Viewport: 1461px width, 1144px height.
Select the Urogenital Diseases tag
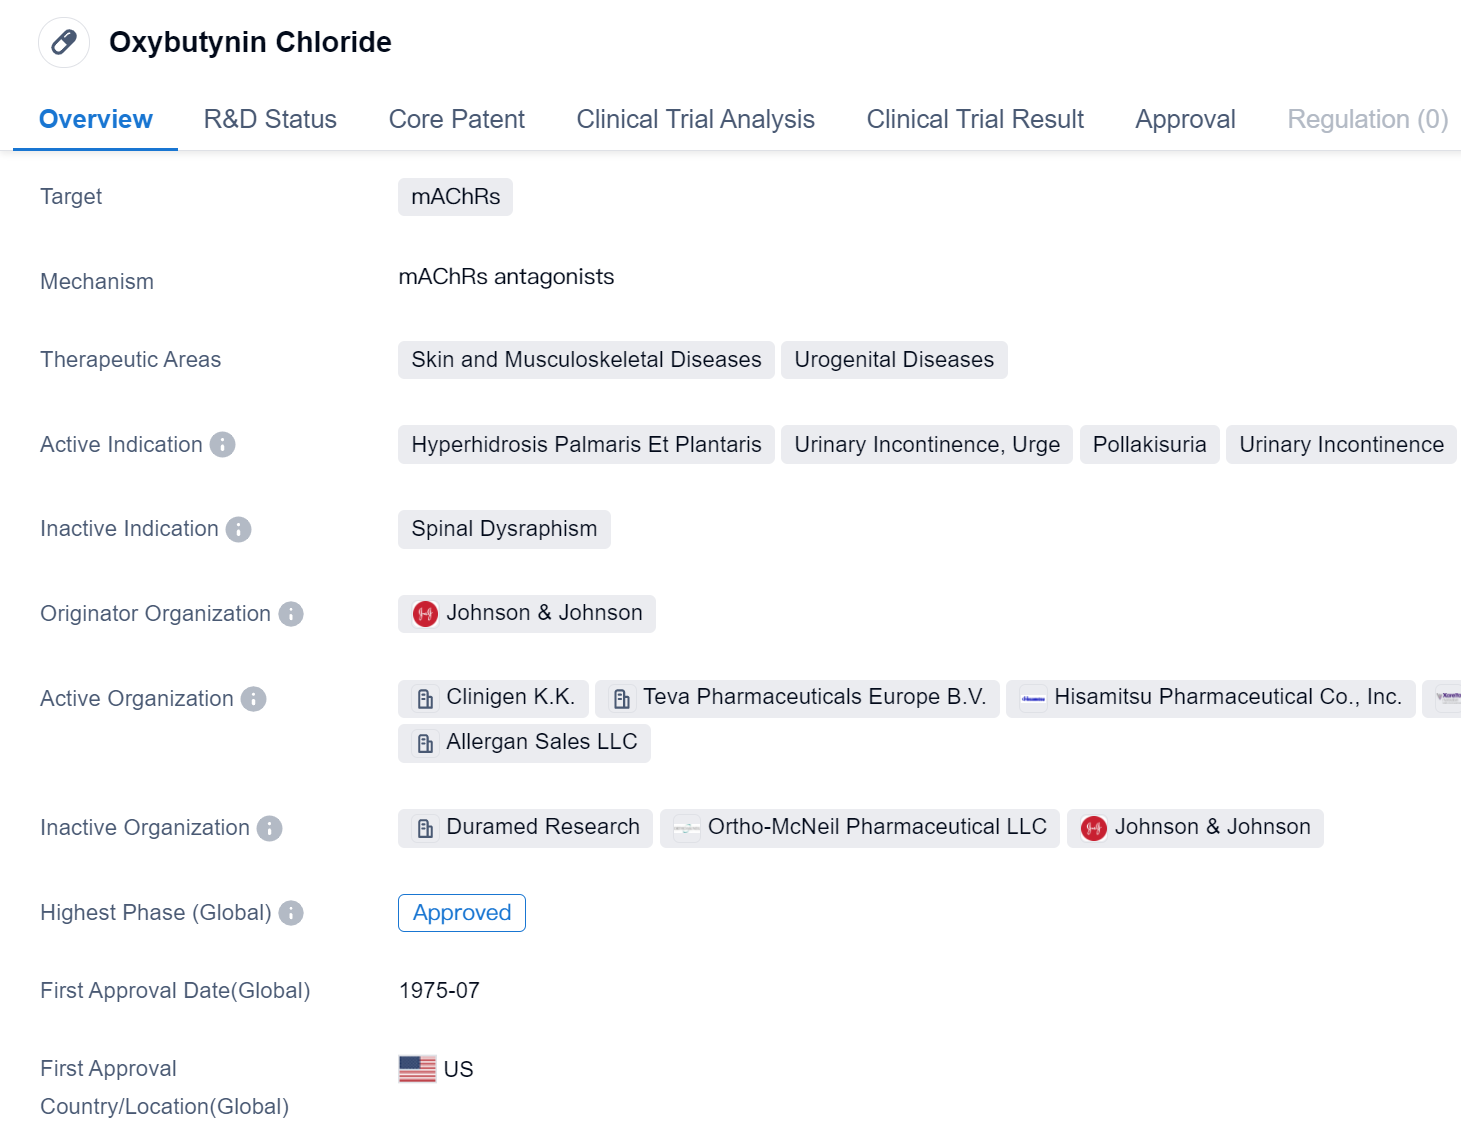coord(893,360)
